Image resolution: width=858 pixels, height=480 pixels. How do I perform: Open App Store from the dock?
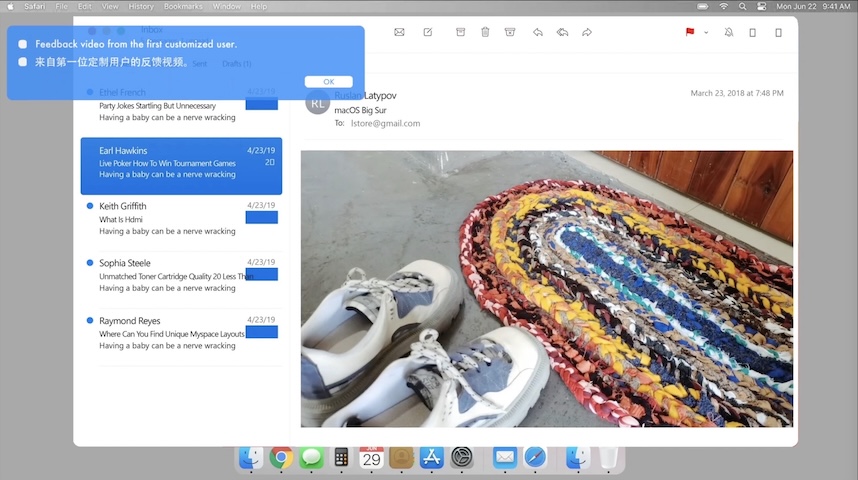(x=431, y=458)
